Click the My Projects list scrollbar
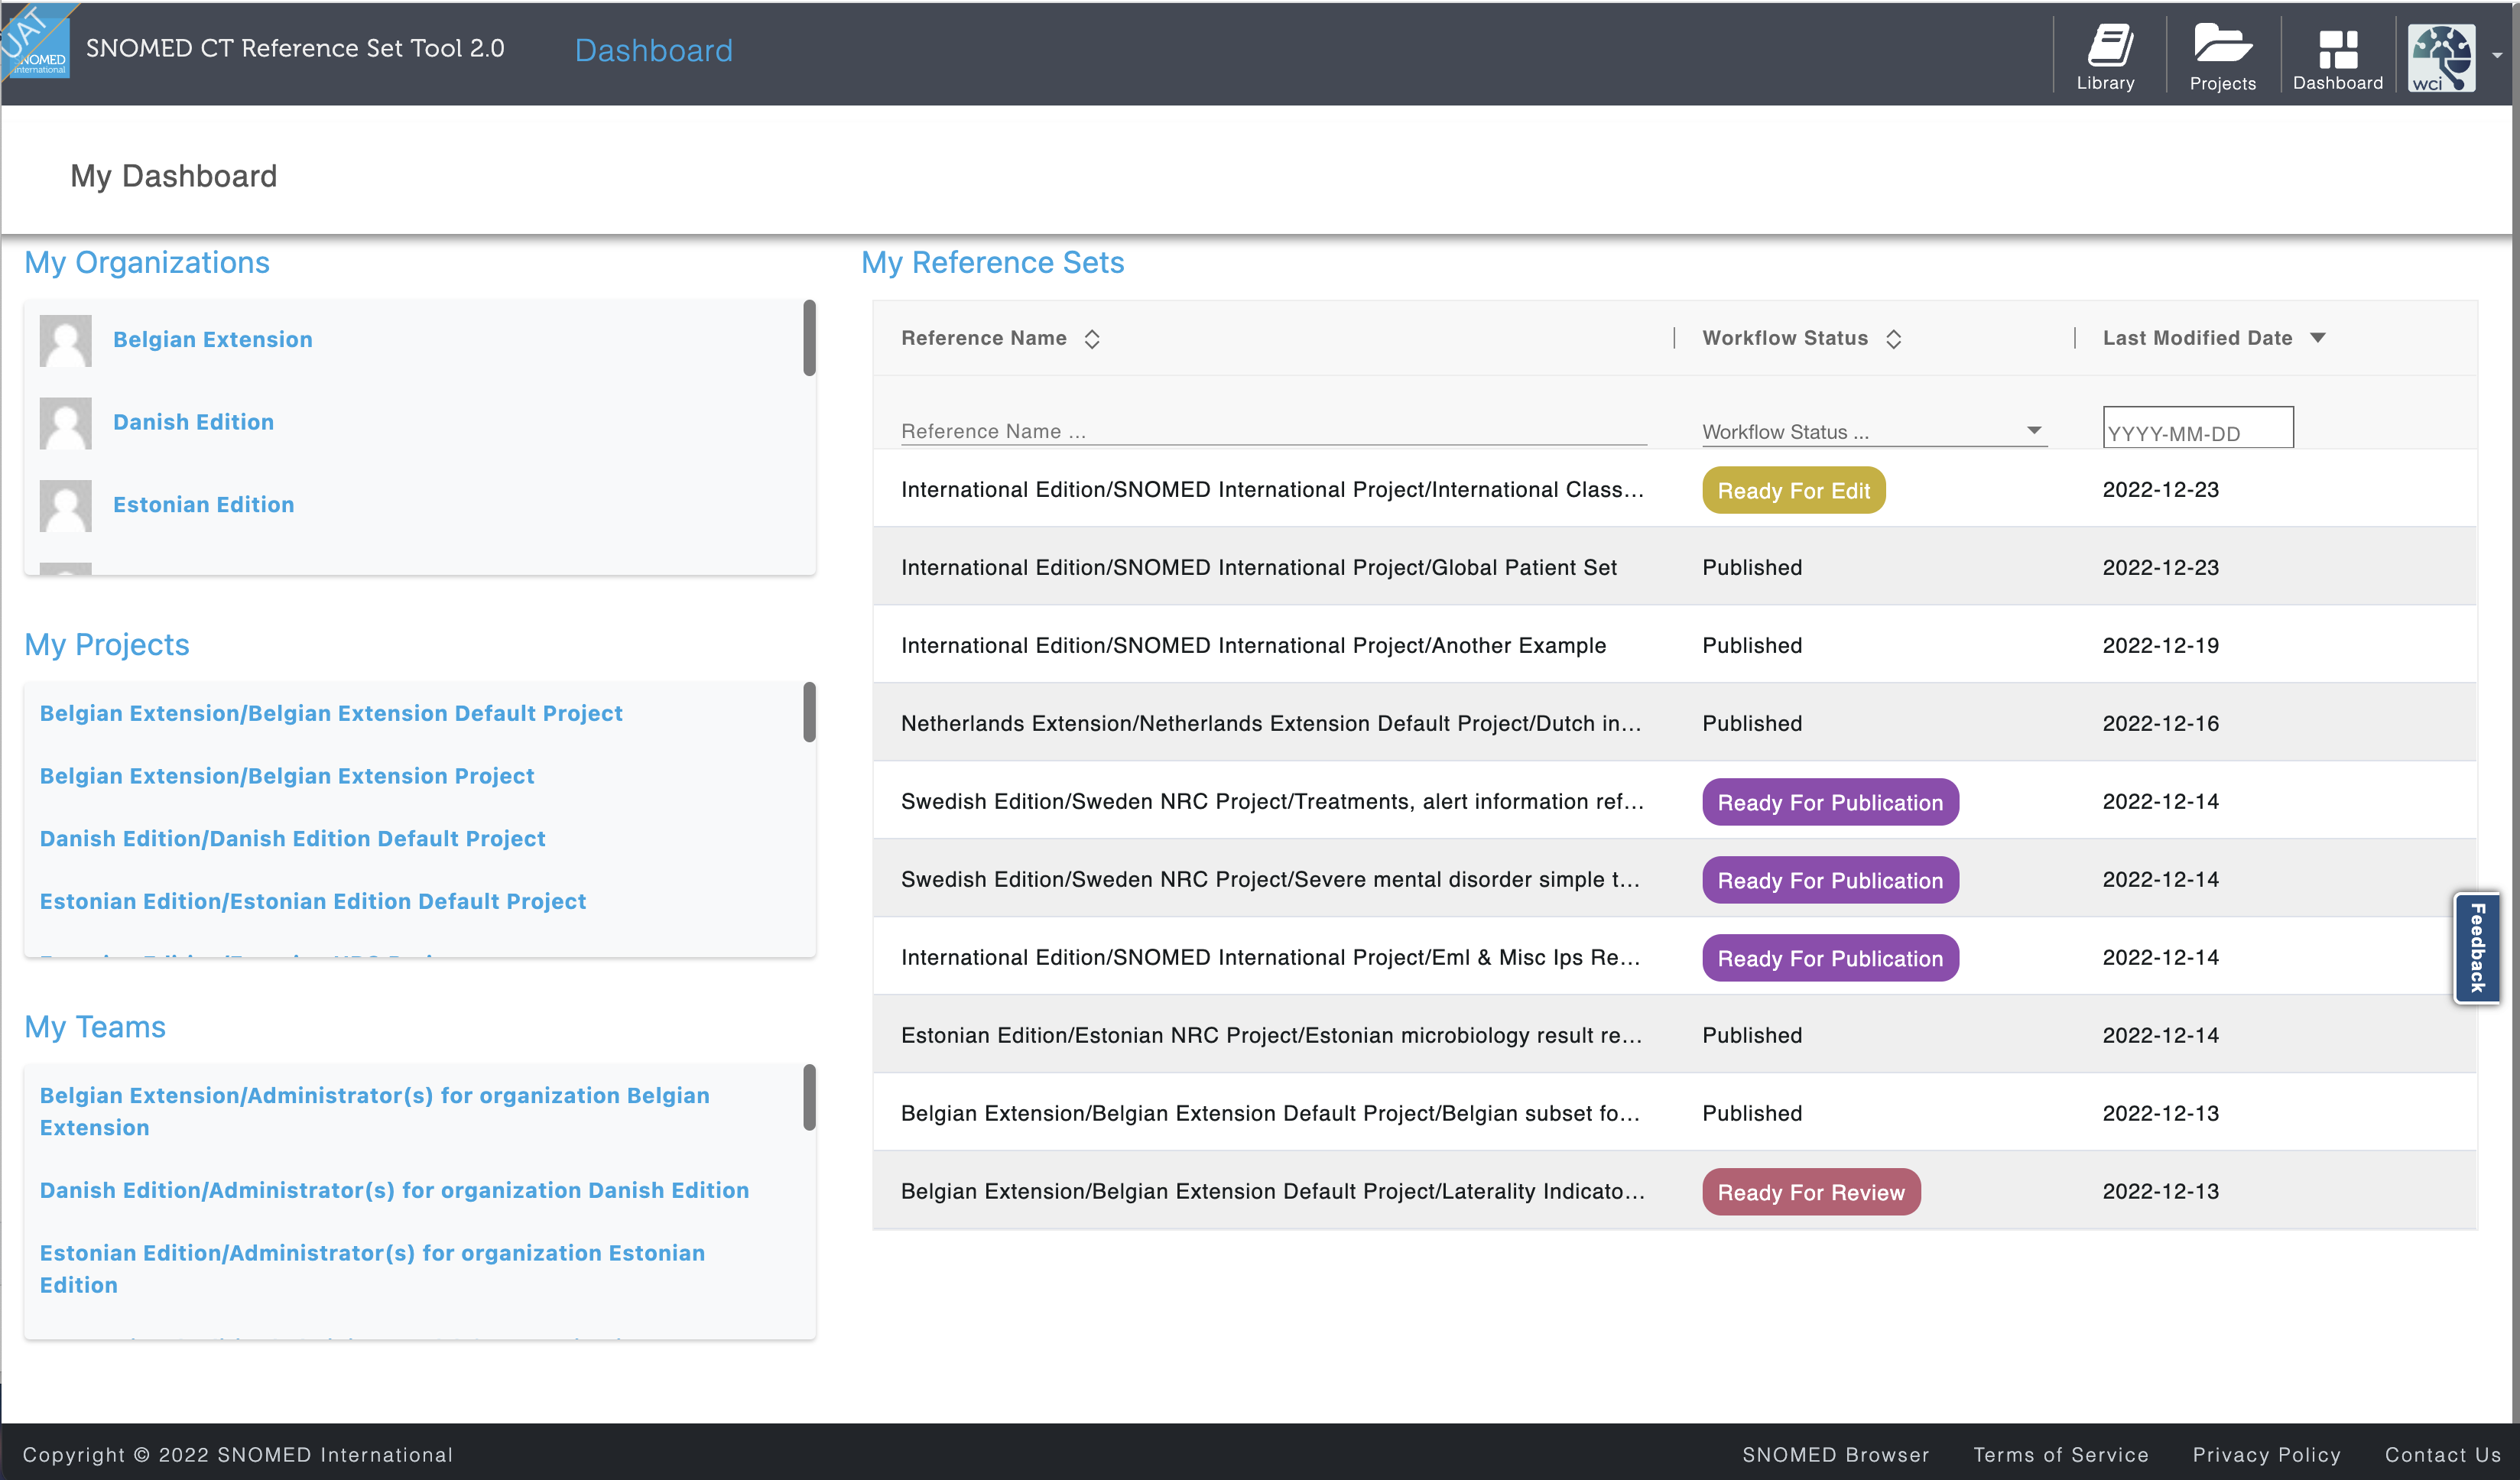The height and width of the screenshot is (1480, 2520). [x=809, y=712]
